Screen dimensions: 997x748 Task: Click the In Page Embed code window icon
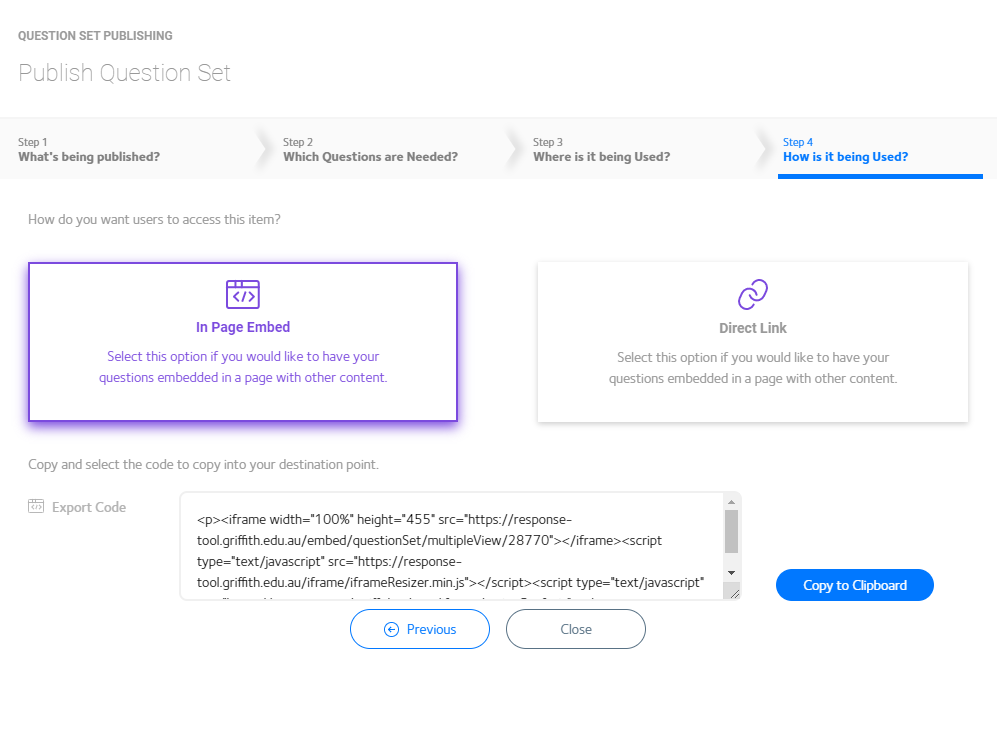(243, 294)
